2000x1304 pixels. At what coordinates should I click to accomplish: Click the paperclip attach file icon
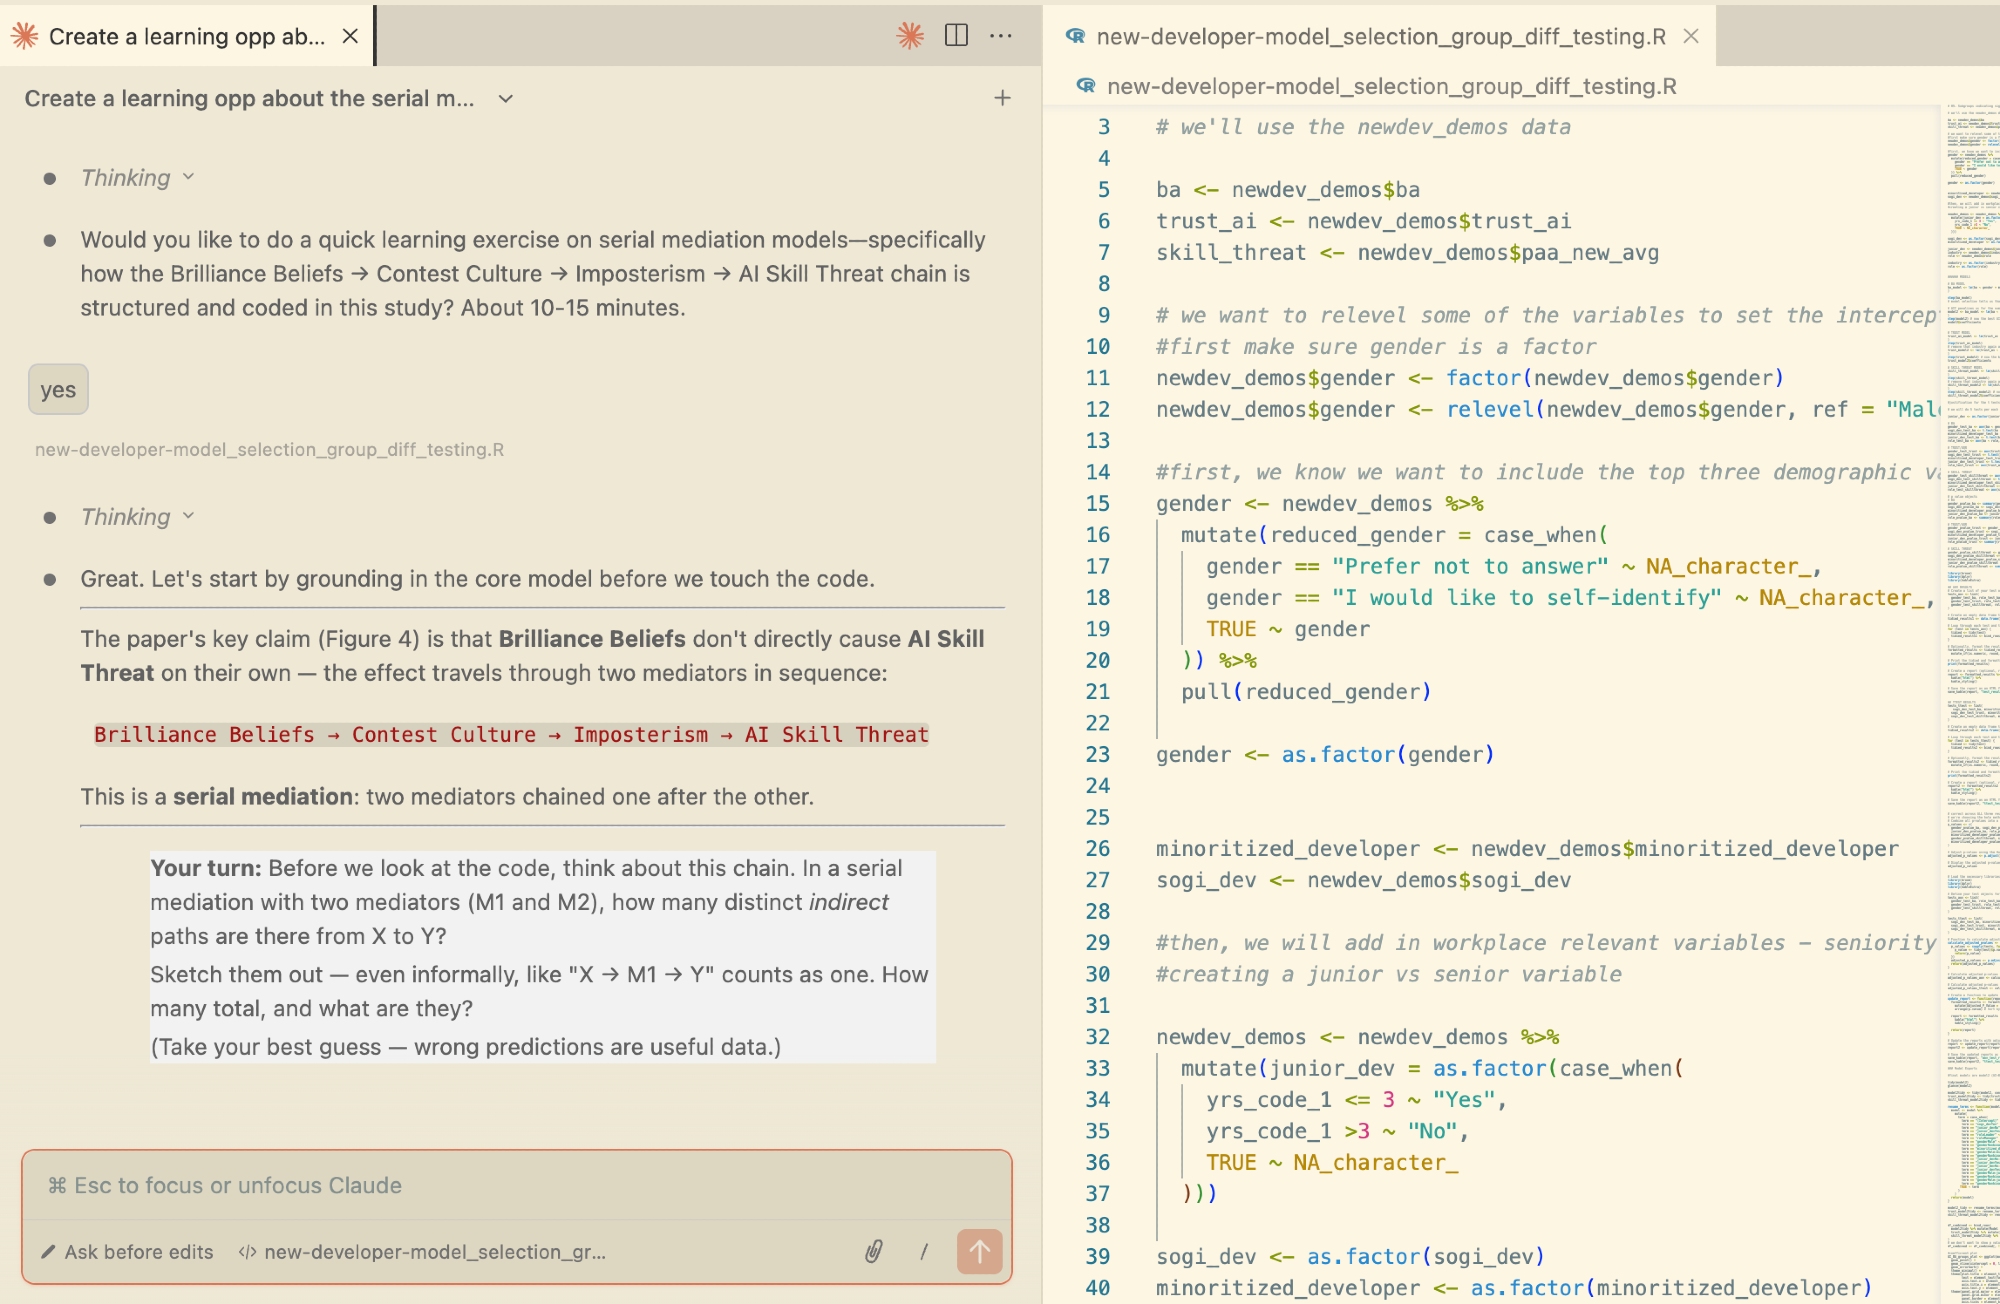(873, 1251)
